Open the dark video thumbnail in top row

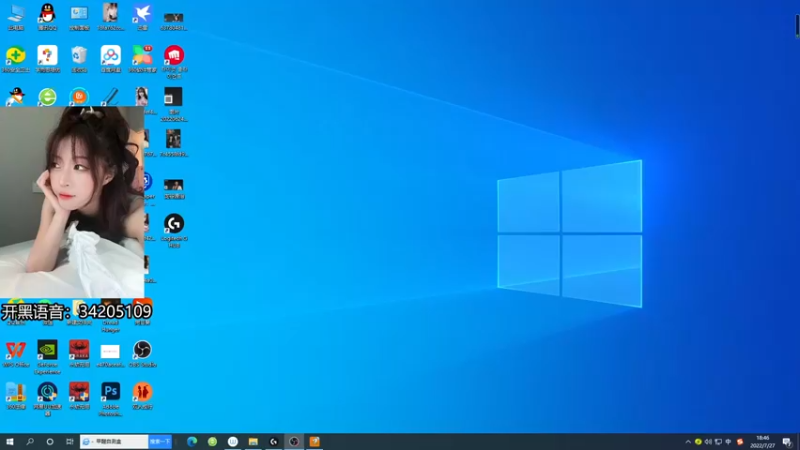[x=174, y=20]
